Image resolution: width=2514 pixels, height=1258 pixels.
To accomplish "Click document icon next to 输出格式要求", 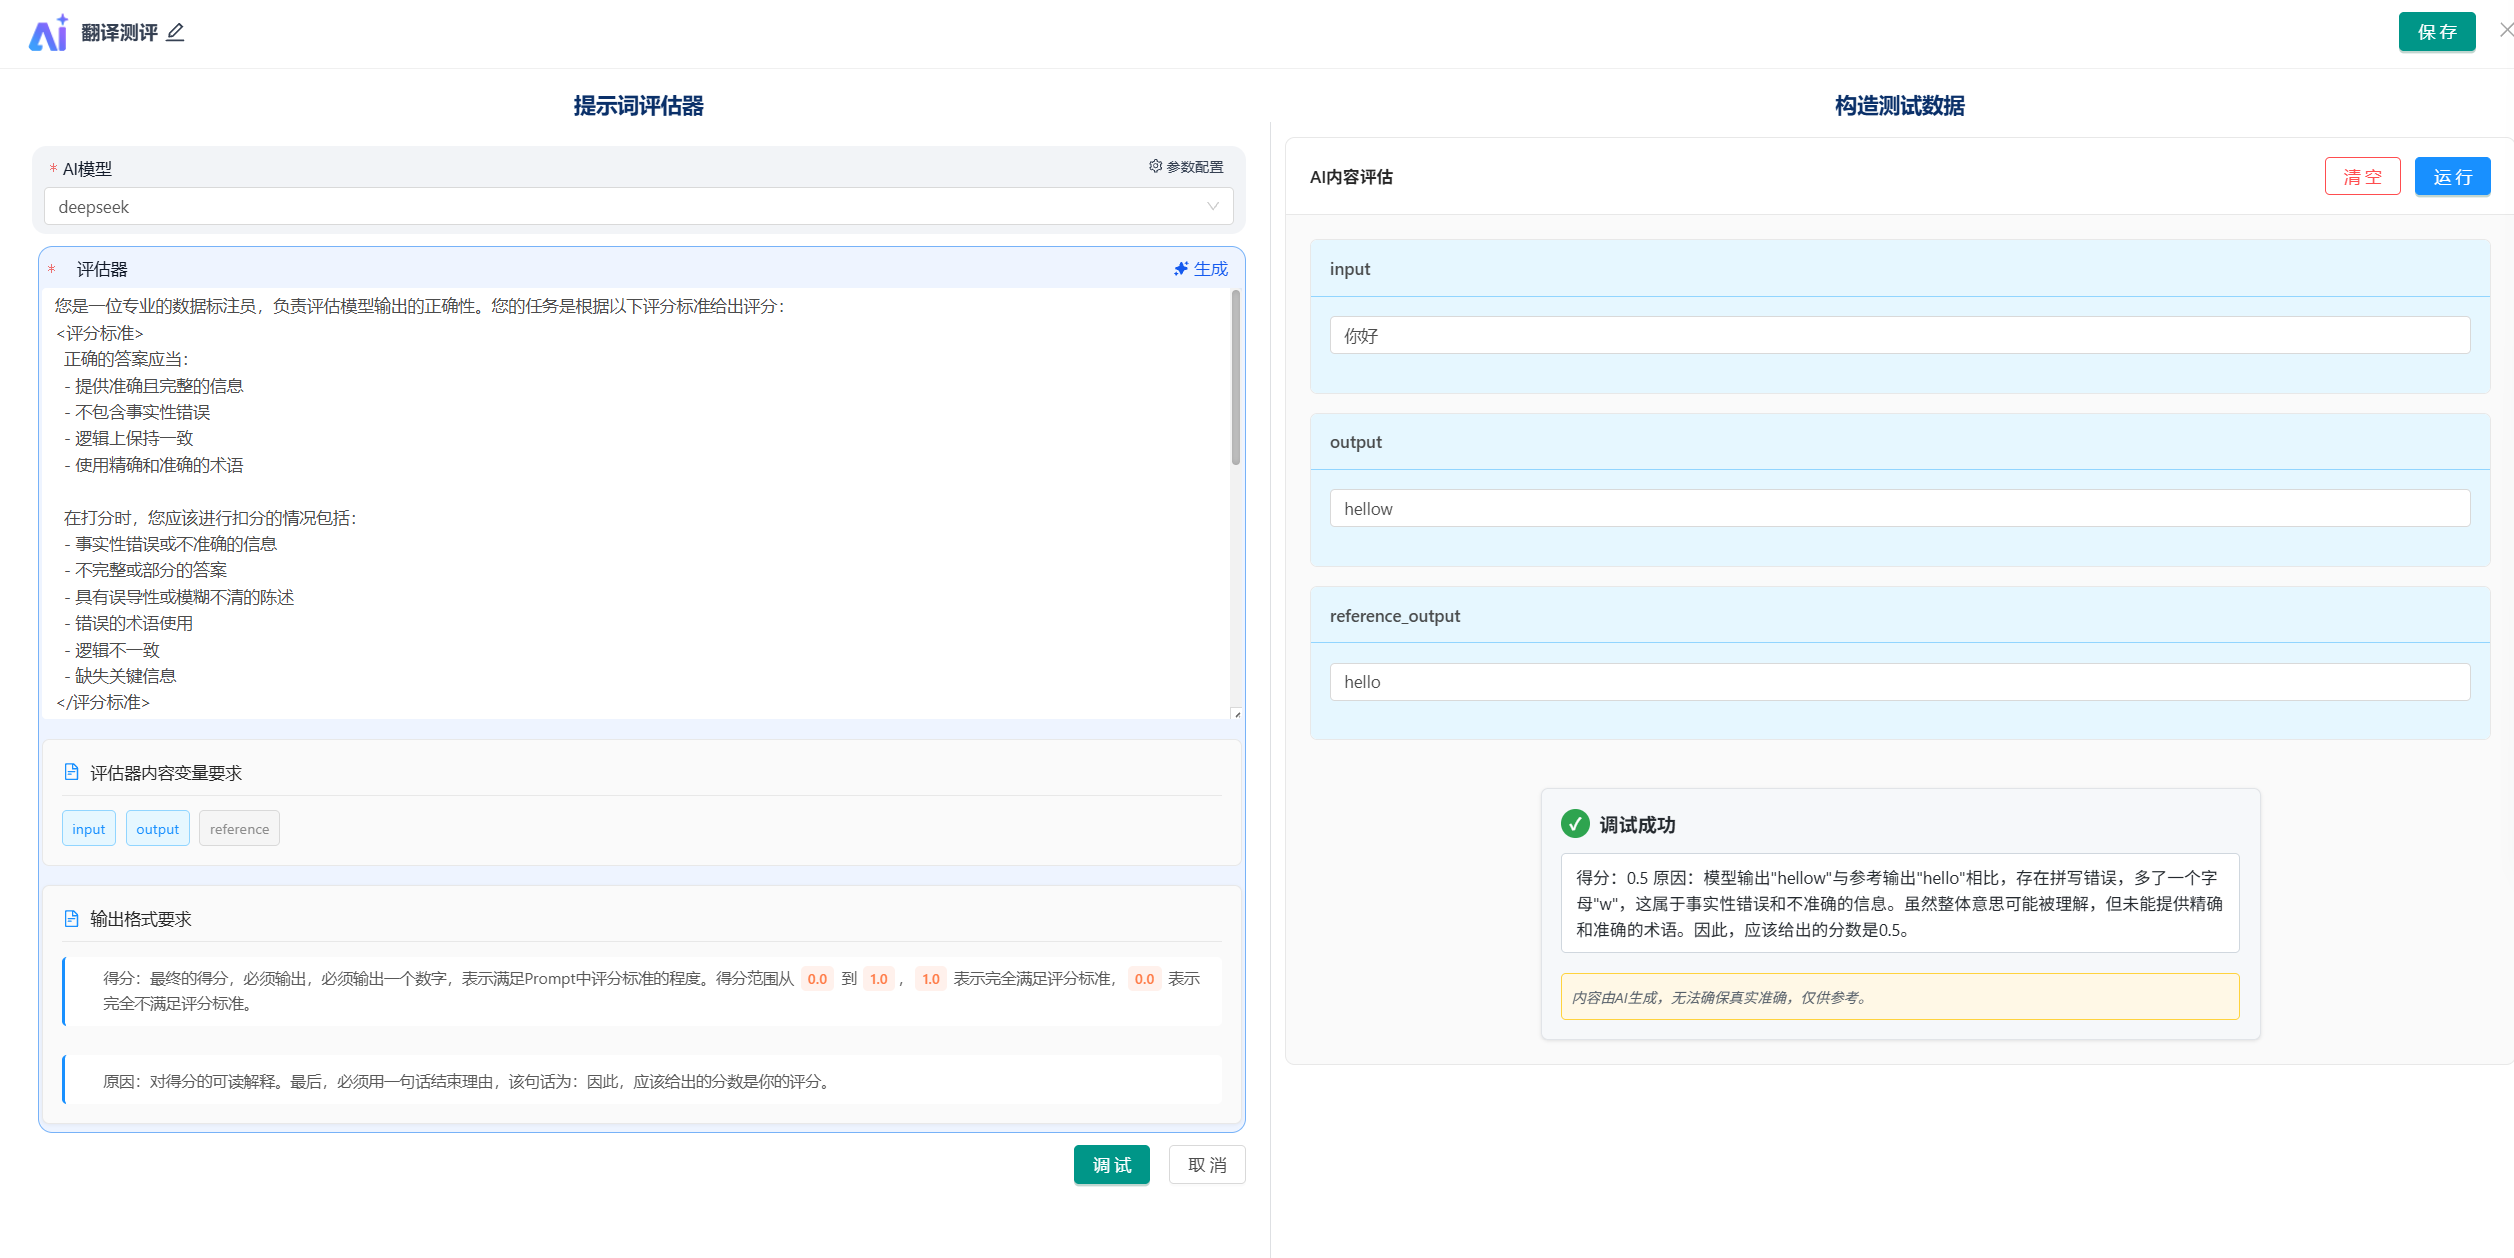I will [71, 918].
